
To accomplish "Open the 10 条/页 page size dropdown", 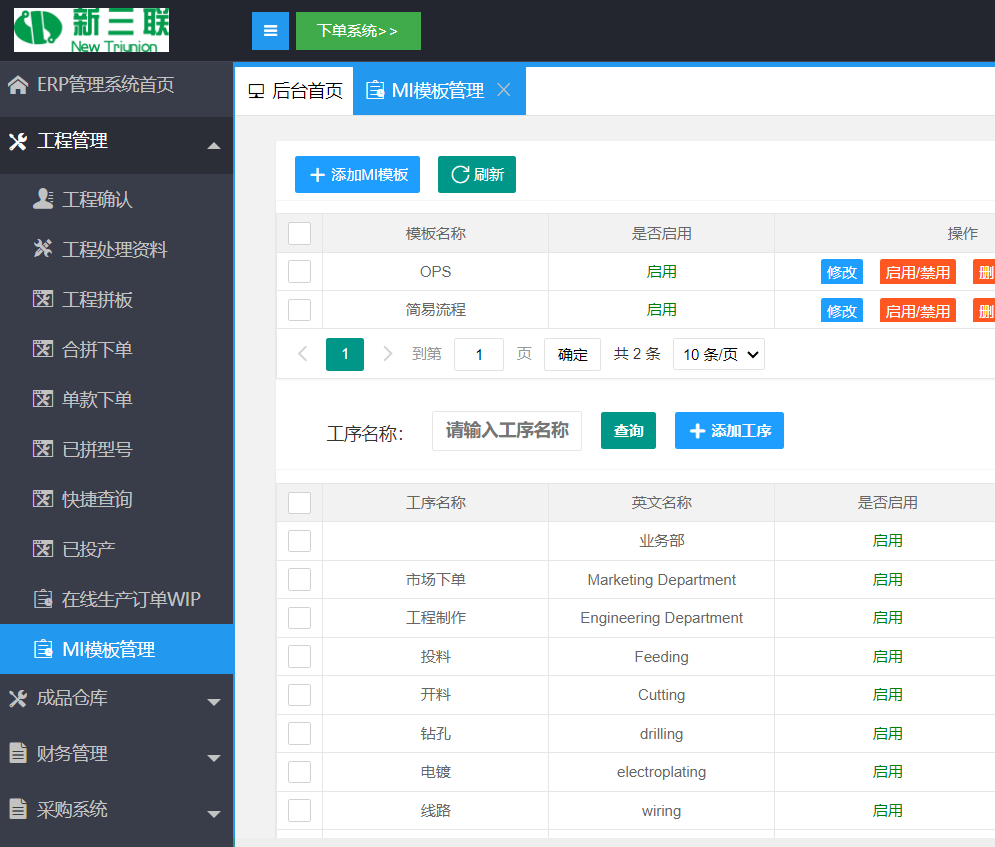I will pyautogui.click(x=719, y=354).
